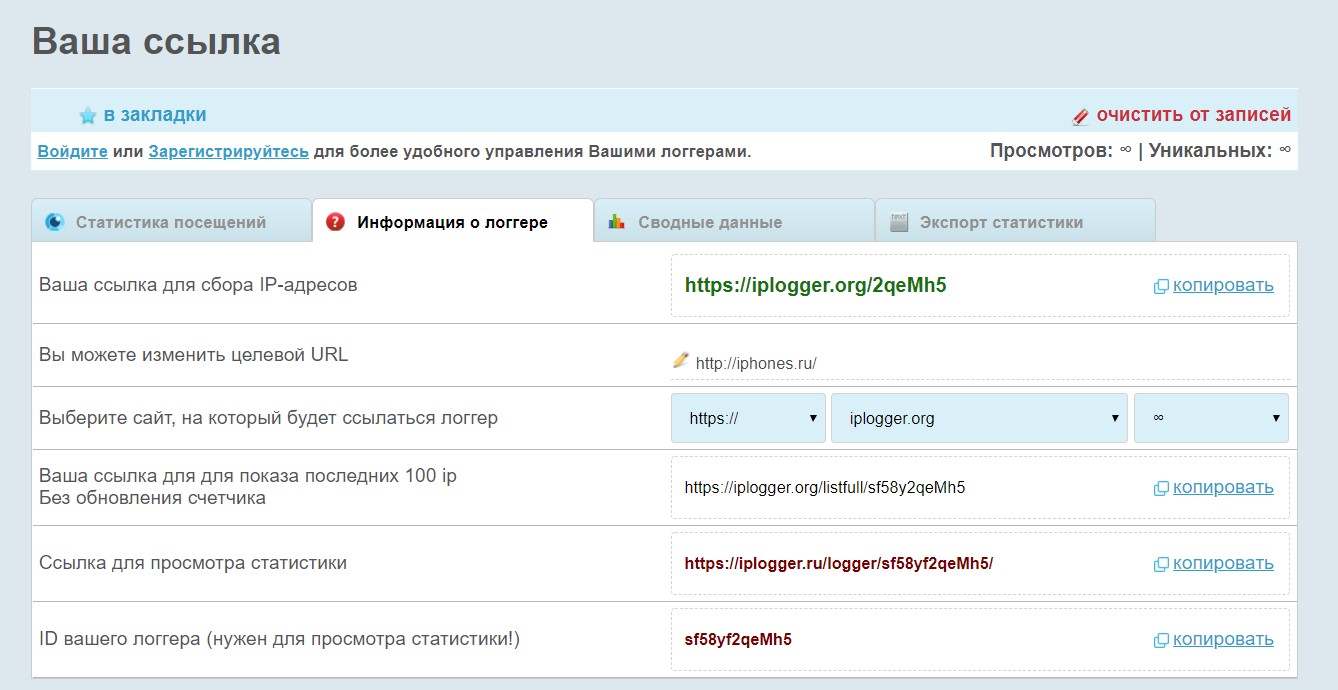Click label Ваша ссылка для сбора IP-адресов
This screenshot has height=690, width=1338.
click(x=198, y=285)
